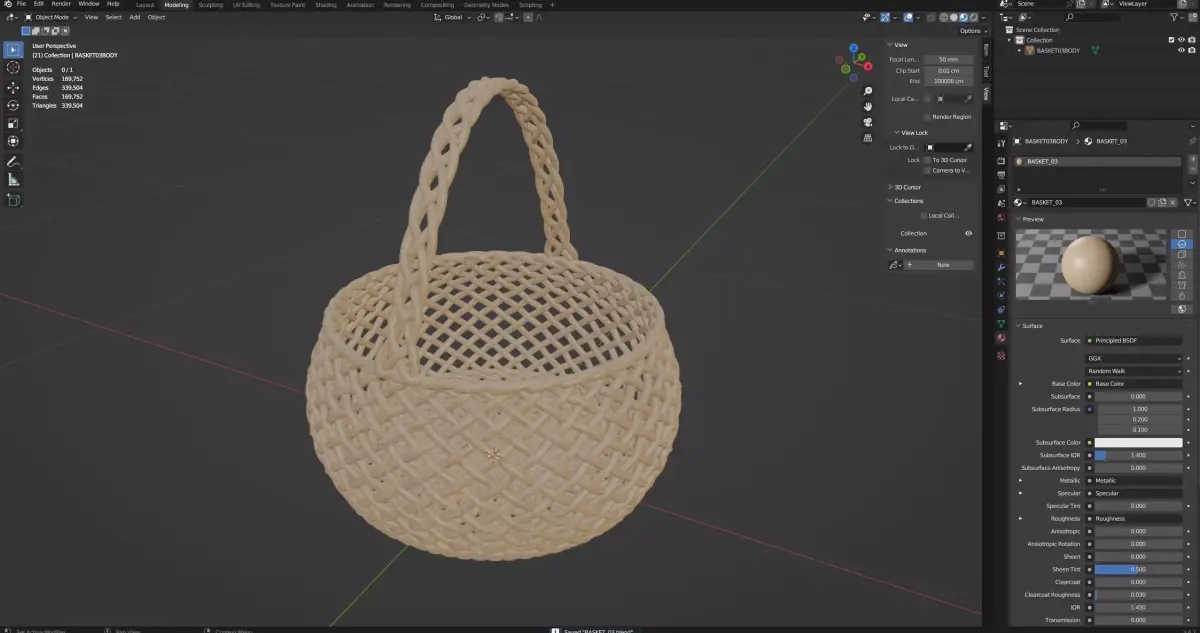This screenshot has height=633, width=1200.
Task: Toggle Collection visibility eye in sidebar Collections panel
Action: coord(968,233)
